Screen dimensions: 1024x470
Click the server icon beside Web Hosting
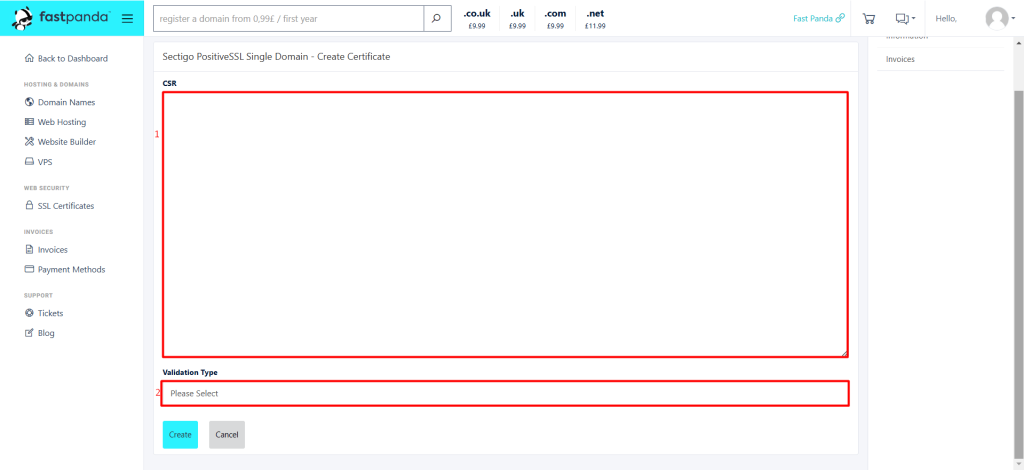click(29, 121)
